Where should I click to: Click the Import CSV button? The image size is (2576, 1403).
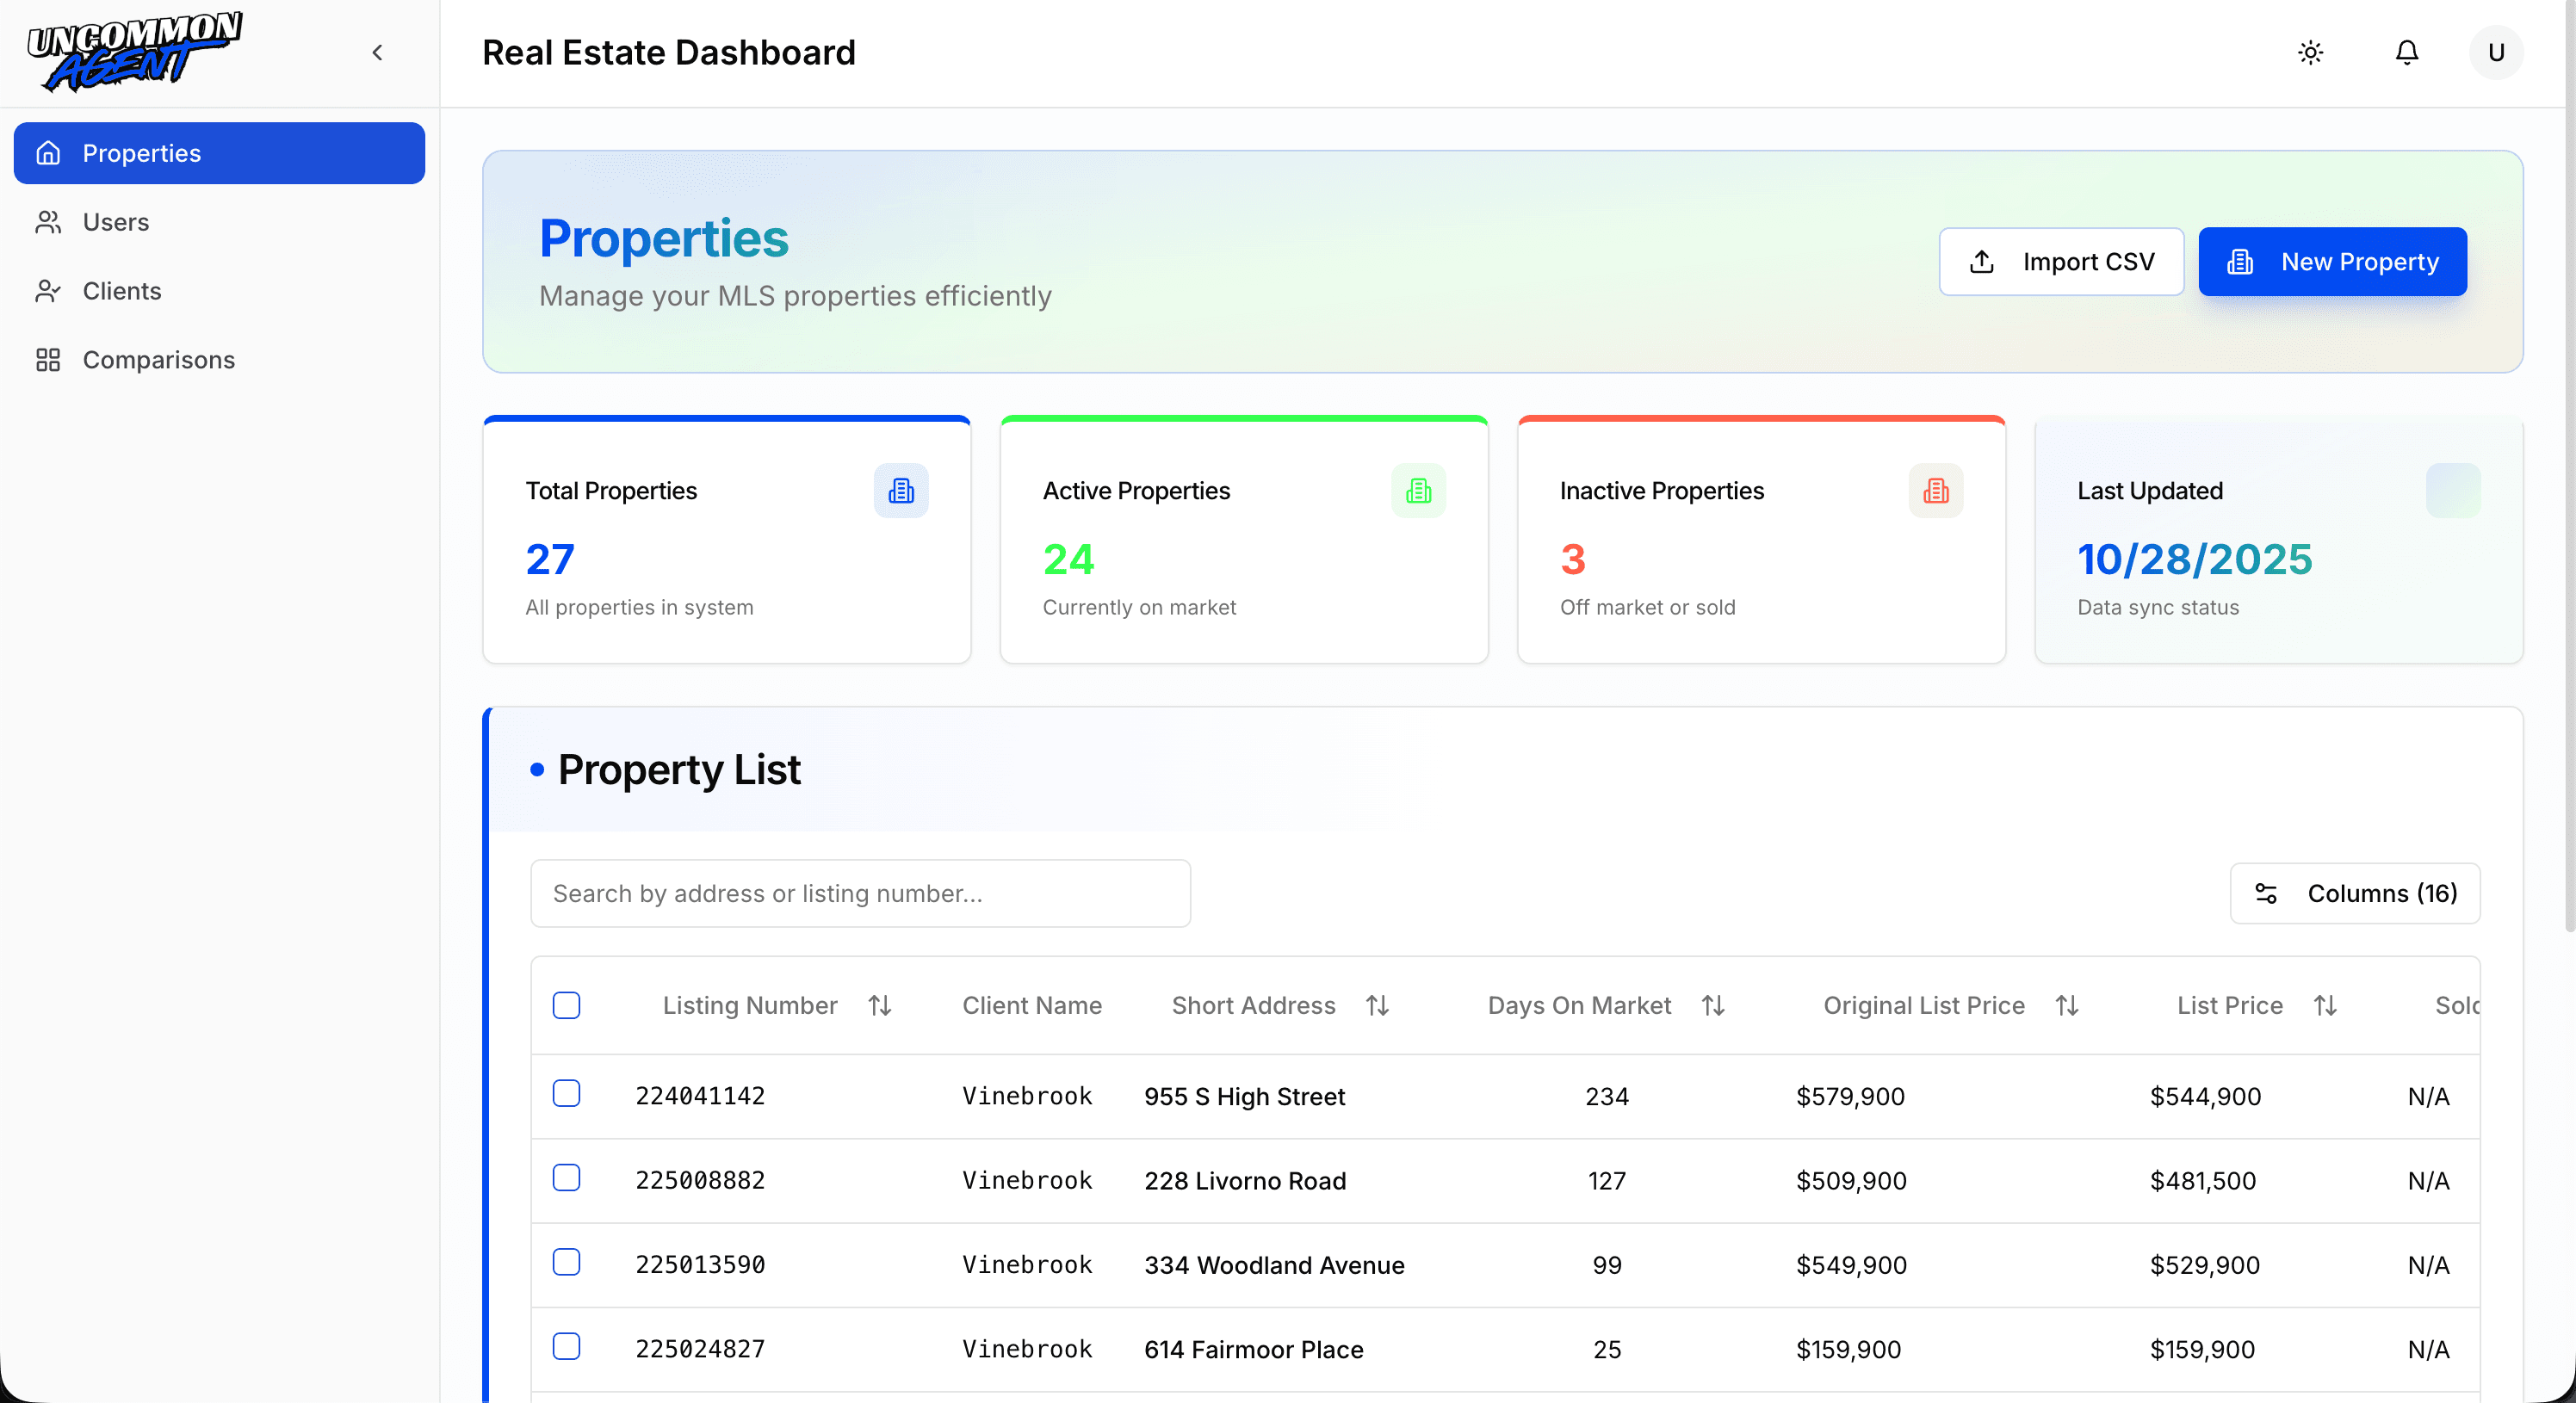tap(2061, 261)
